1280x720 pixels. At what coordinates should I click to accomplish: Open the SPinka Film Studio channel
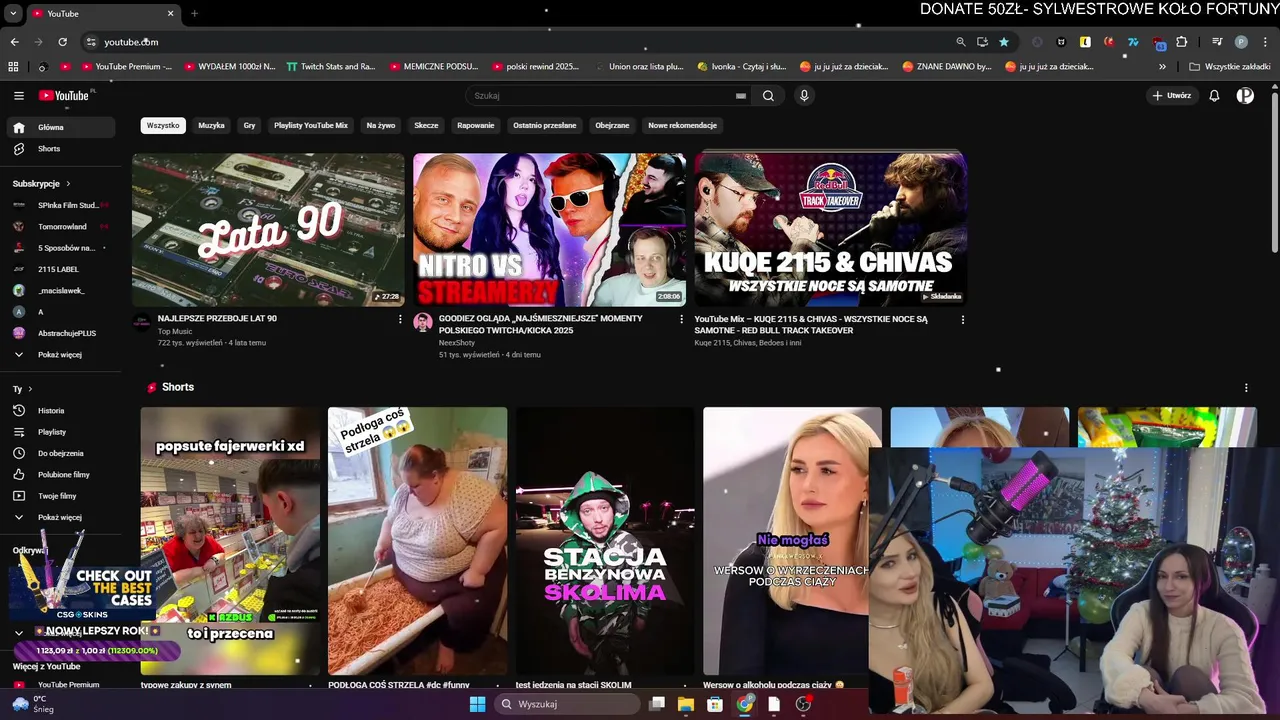(61, 205)
